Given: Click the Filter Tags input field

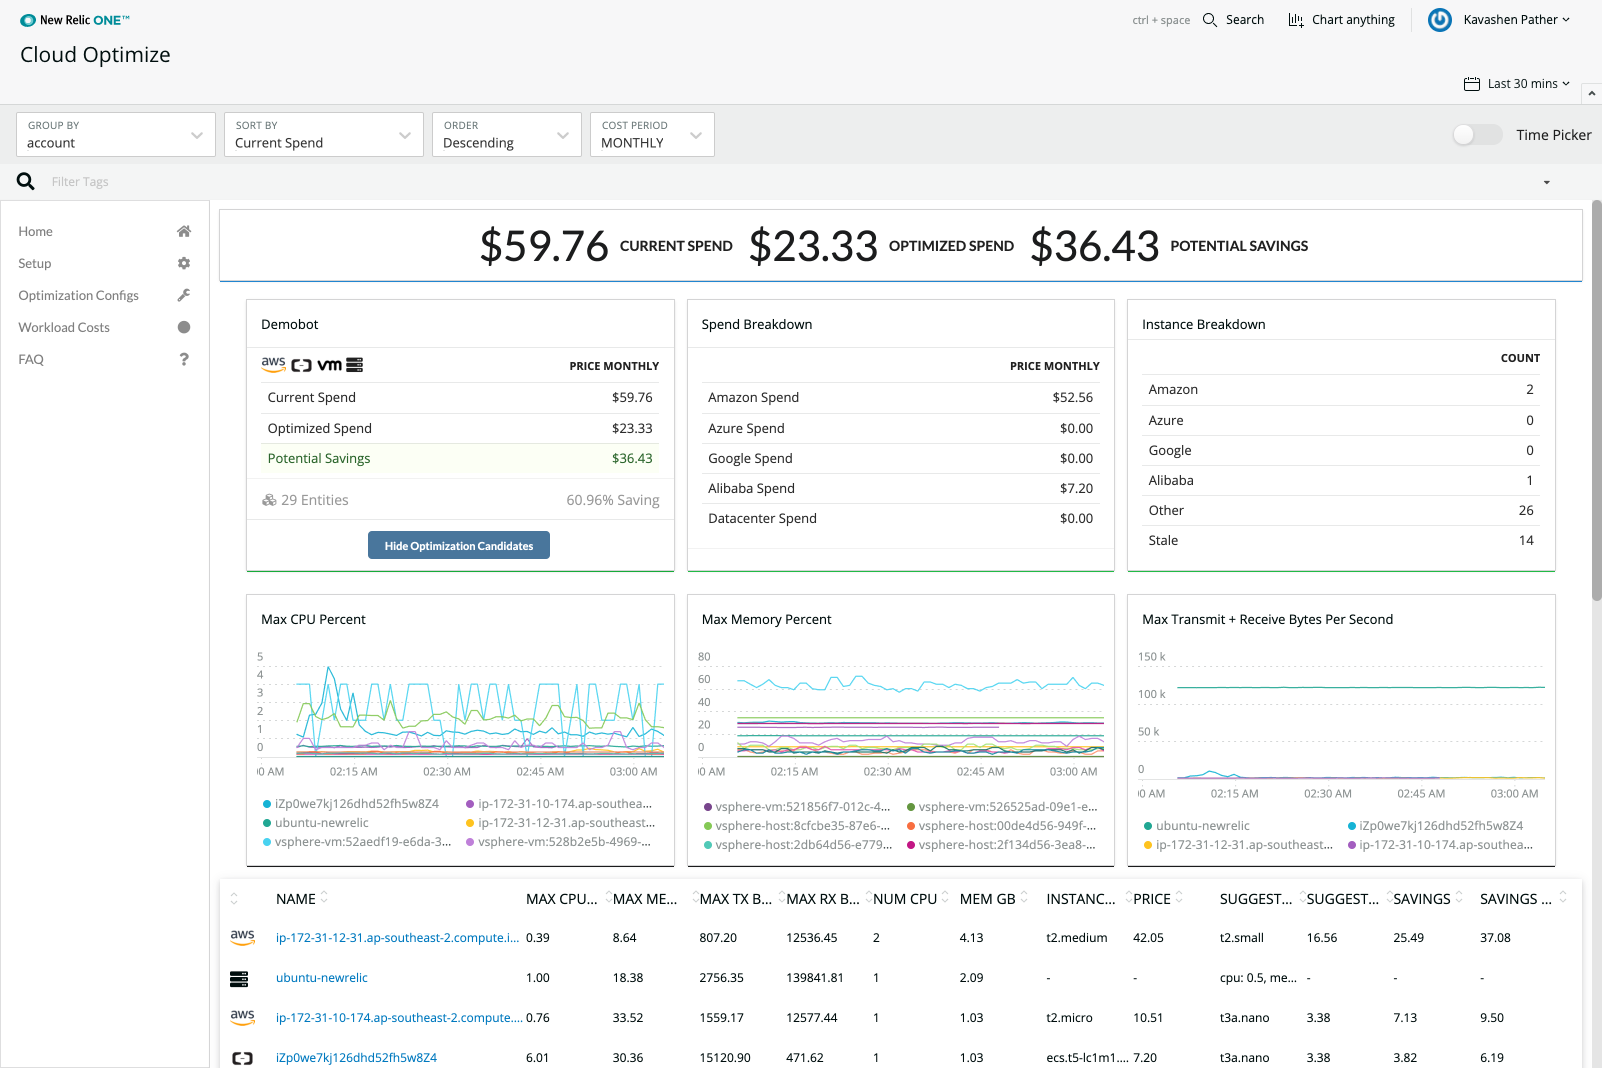Looking at the screenshot, I should tap(790, 182).
